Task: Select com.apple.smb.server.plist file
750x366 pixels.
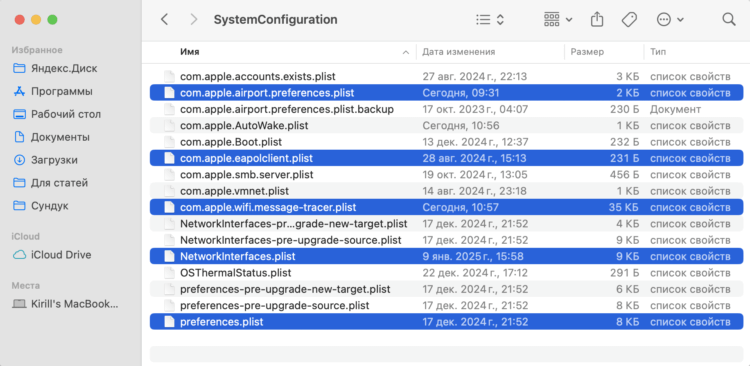Action: (446, 175)
